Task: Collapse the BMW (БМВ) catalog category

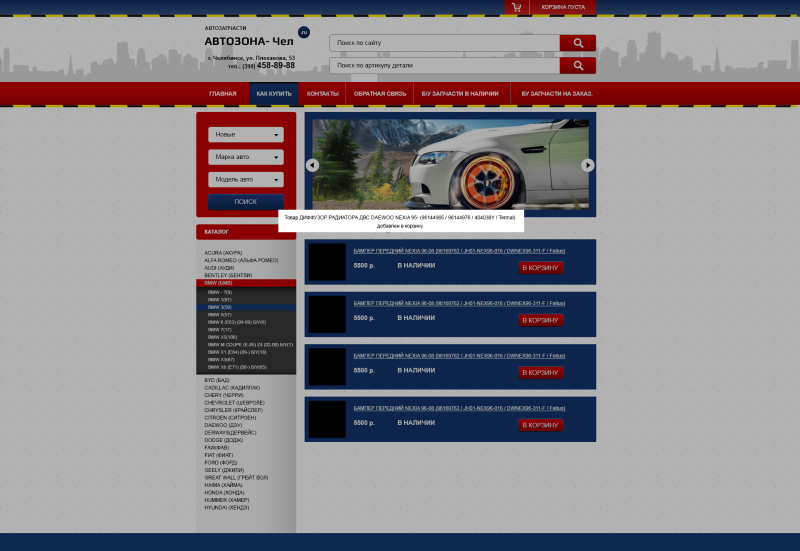Action: 219,283
